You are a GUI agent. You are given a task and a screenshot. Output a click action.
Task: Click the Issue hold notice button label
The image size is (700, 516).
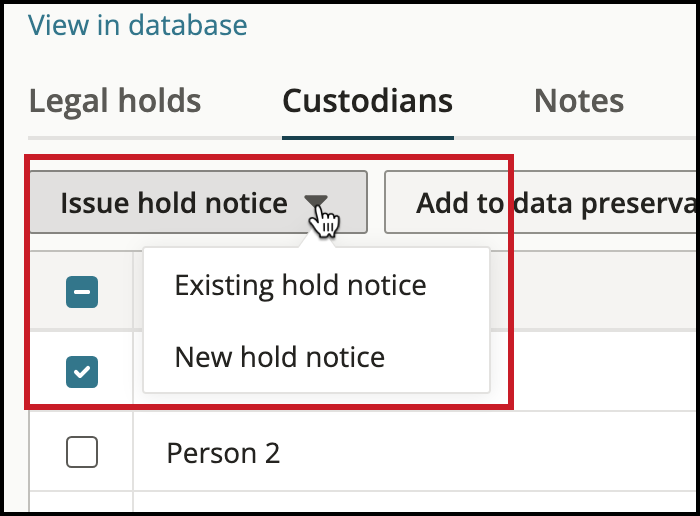pyautogui.click(x=174, y=203)
